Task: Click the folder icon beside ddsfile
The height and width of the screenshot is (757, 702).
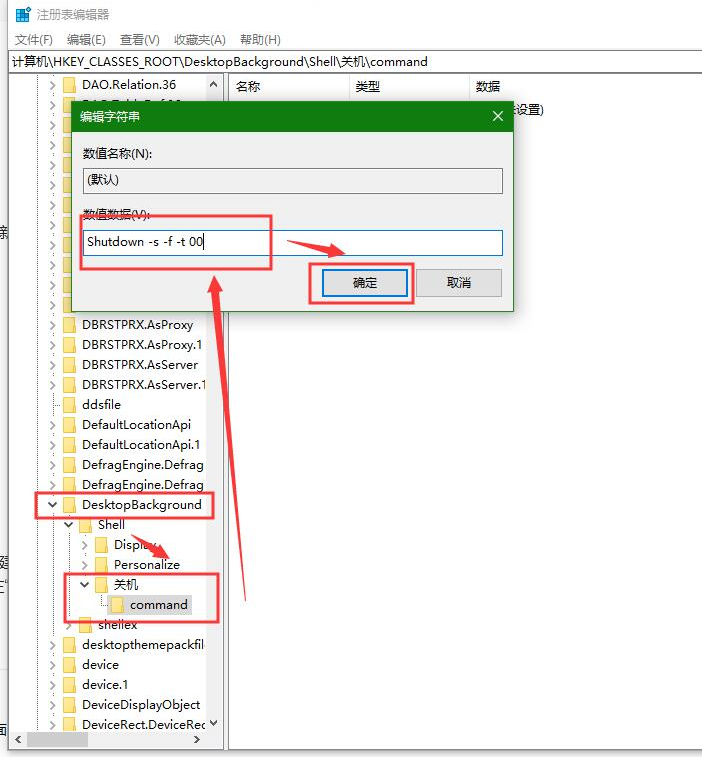Action: pyautogui.click(x=69, y=405)
